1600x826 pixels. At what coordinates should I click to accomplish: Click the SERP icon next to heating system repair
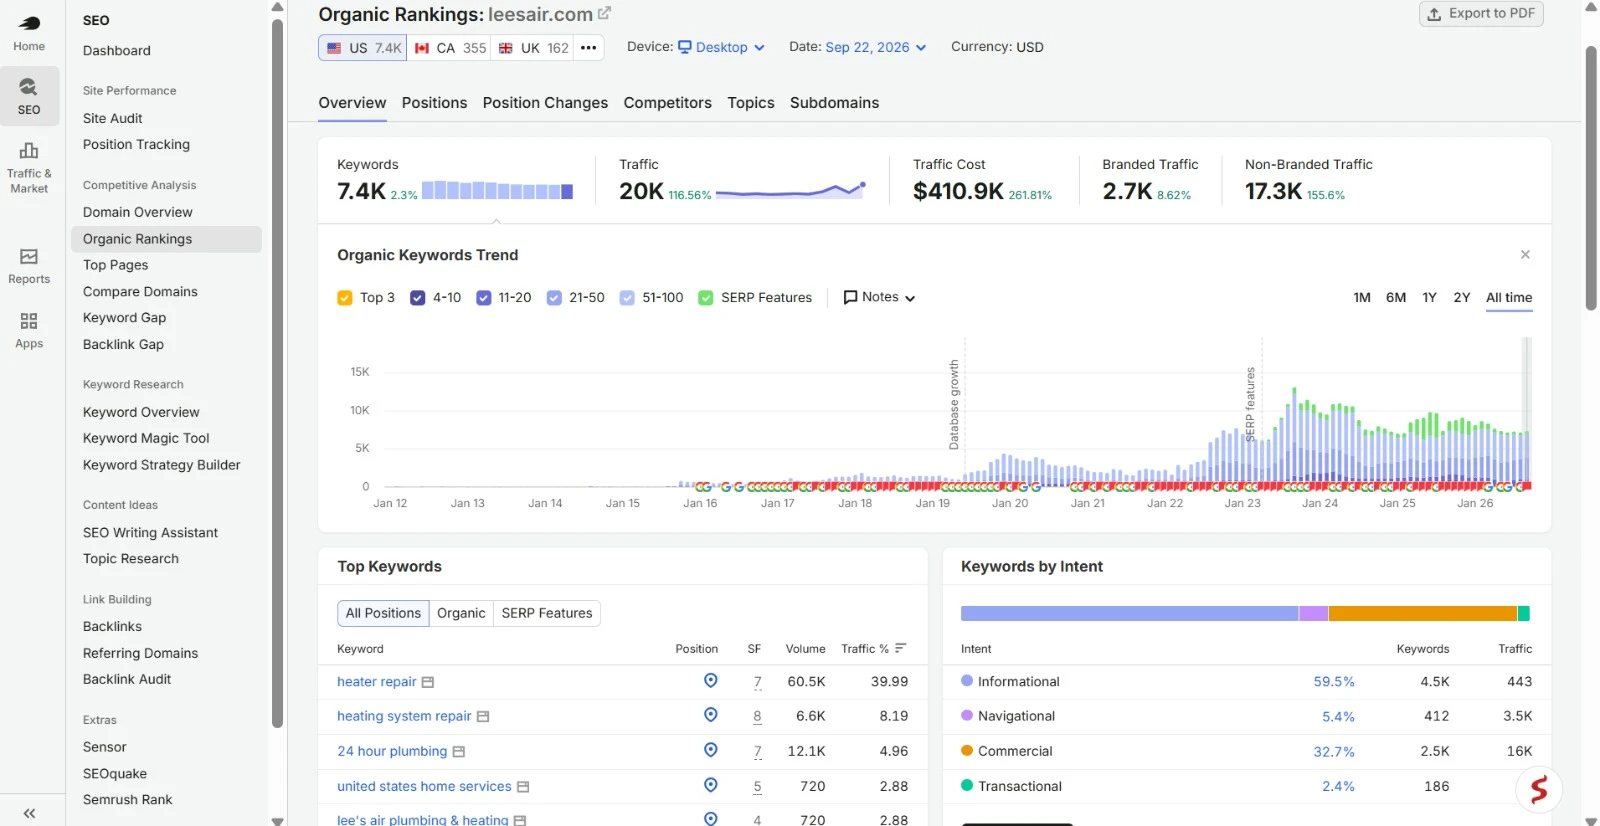pyautogui.click(x=483, y=717)
